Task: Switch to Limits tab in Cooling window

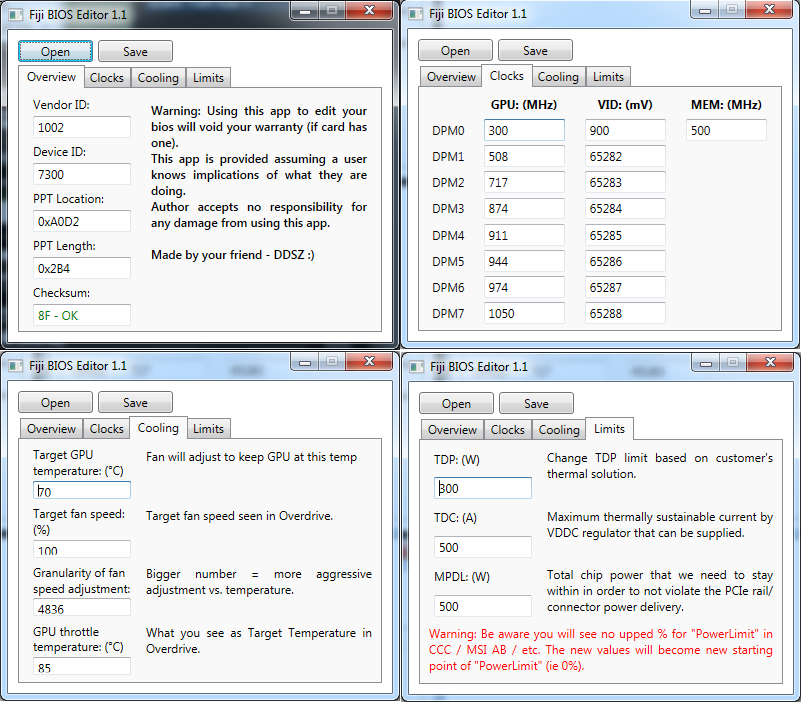Action: point(208,429)
